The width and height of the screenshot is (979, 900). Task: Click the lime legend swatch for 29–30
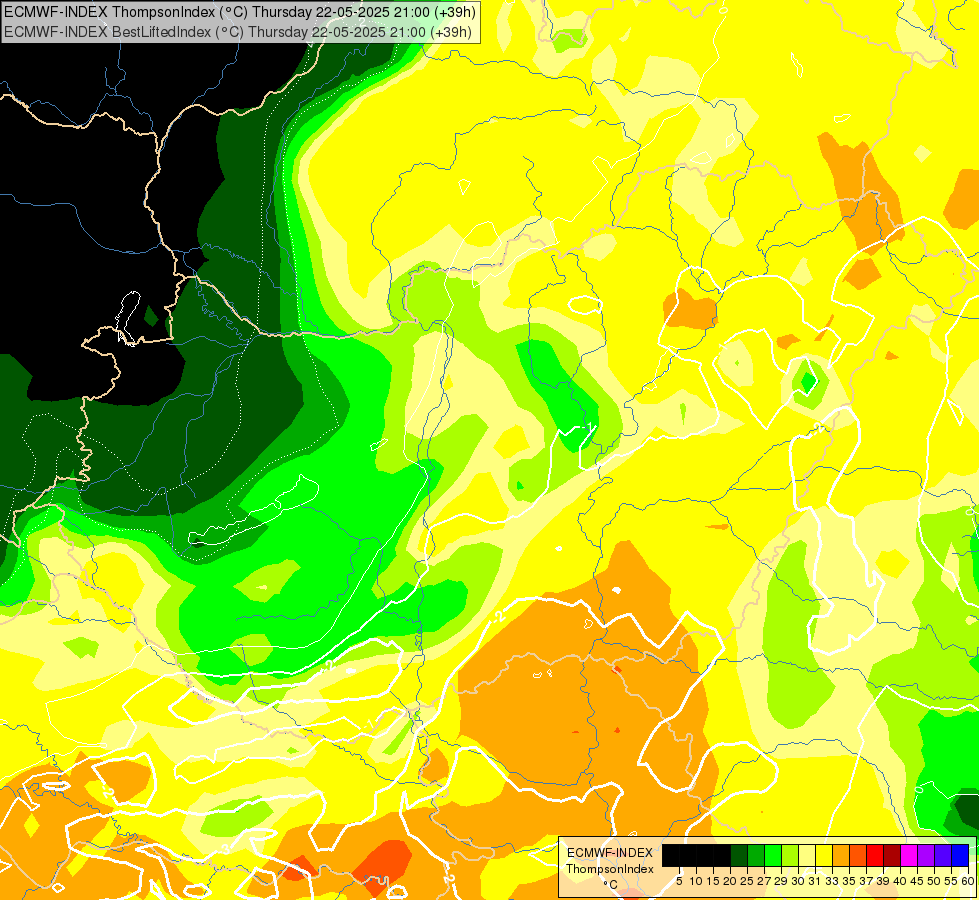click(790, 855)
